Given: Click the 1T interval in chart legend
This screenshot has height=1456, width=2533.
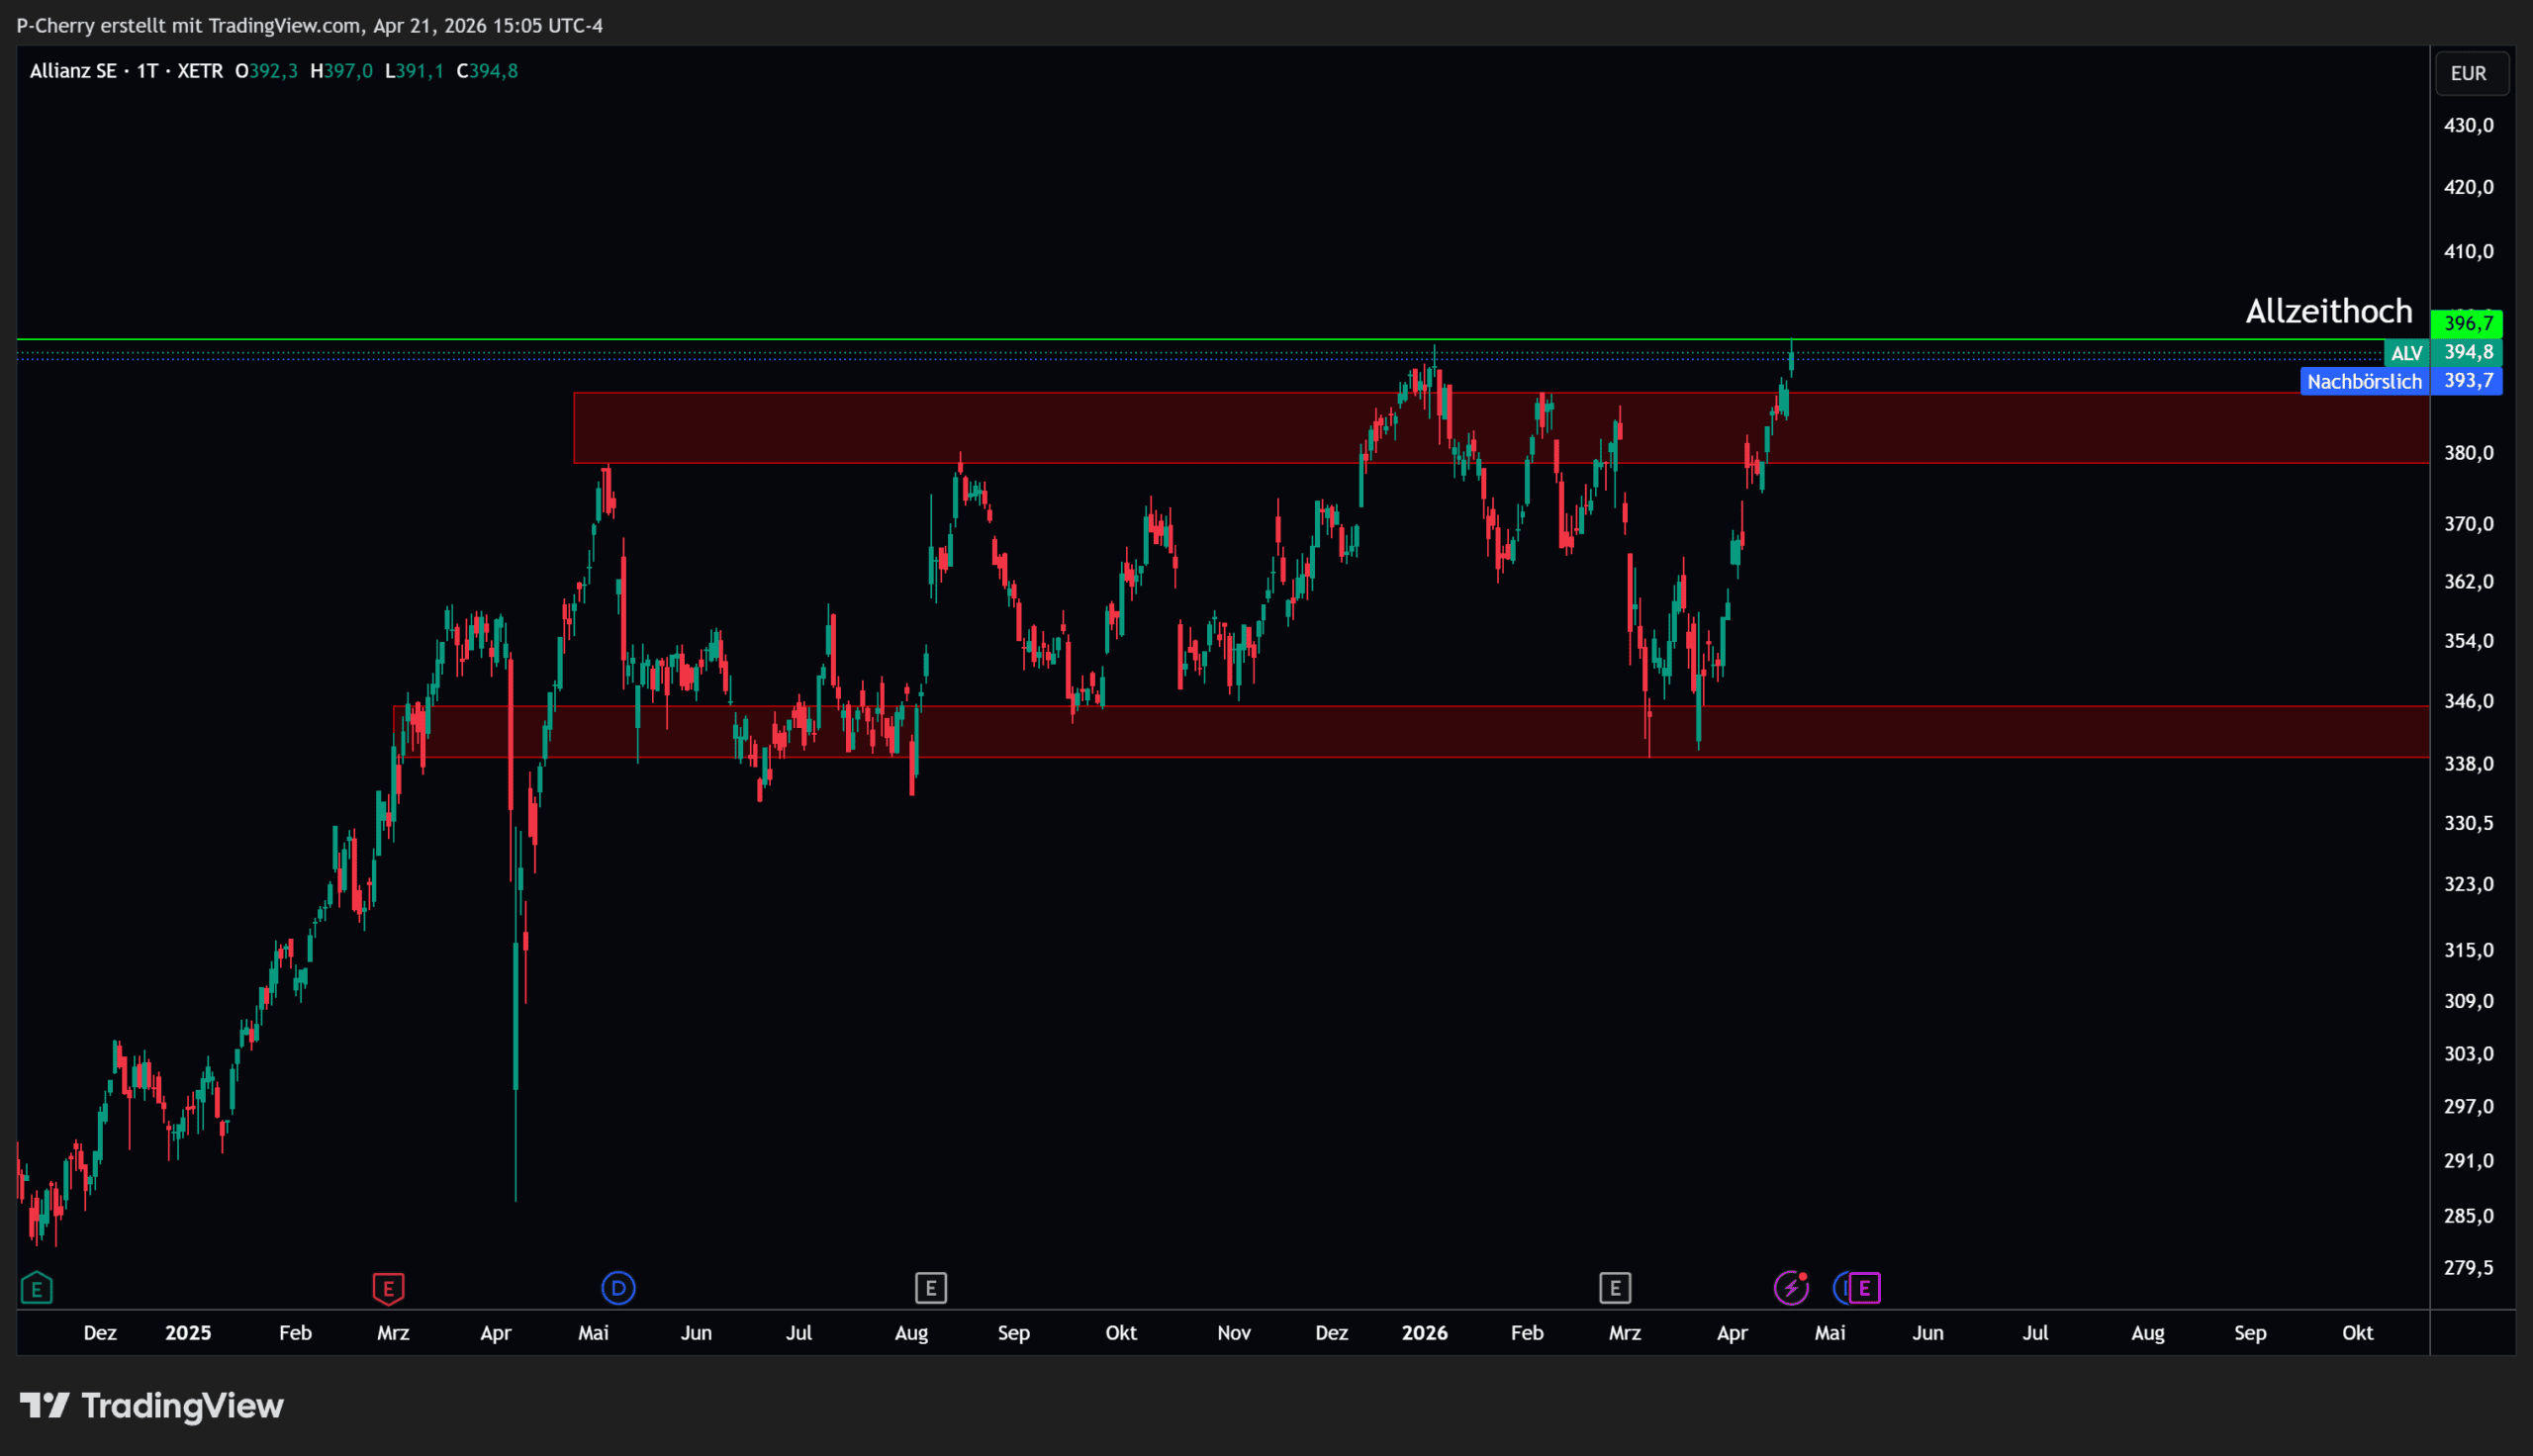Looking at the screenshot, I should tap(147, 71).
